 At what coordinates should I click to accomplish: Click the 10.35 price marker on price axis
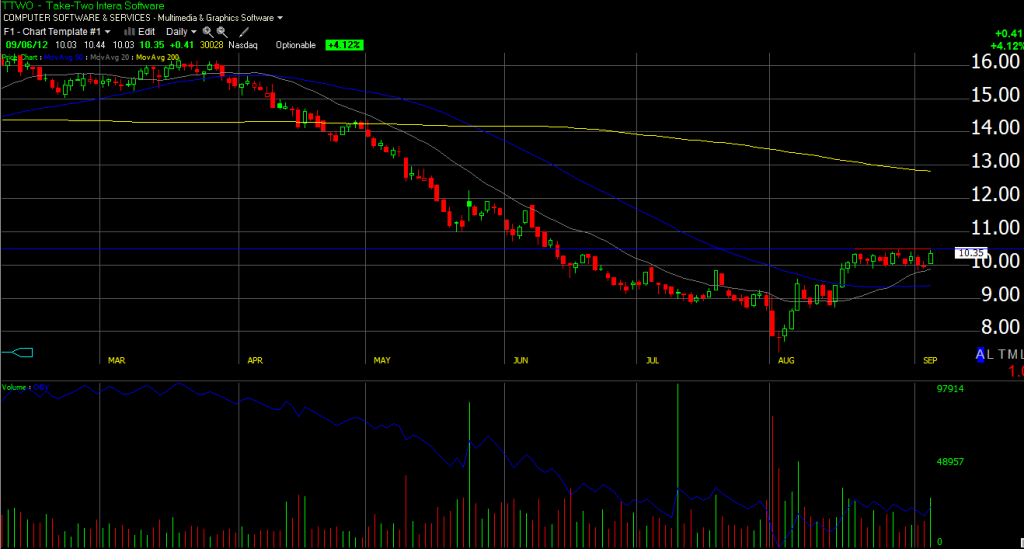970,253
